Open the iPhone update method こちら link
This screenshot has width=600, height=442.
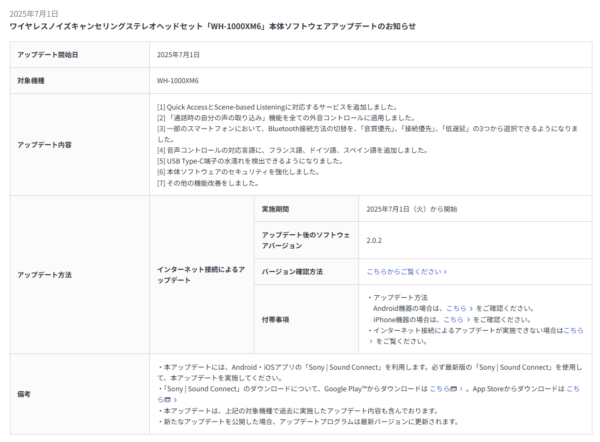[457, 320]
